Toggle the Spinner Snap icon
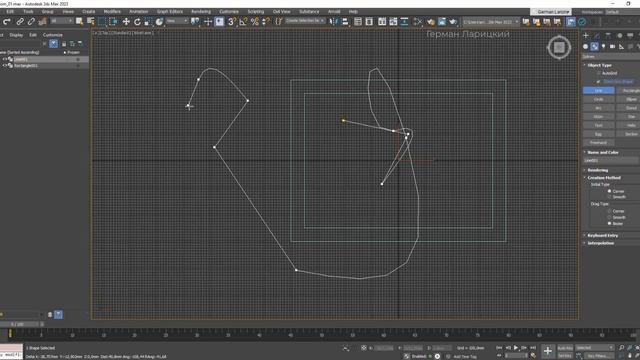This screenshot has width=640, height=360. 266,22
